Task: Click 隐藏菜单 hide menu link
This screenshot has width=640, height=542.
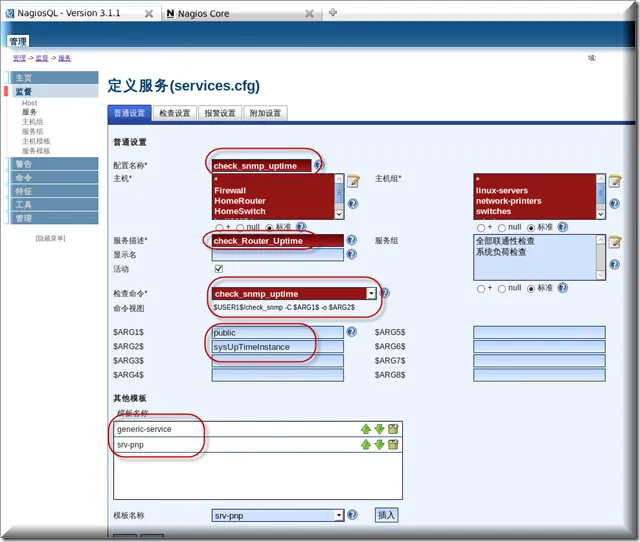Action: [x=50, y=238]
